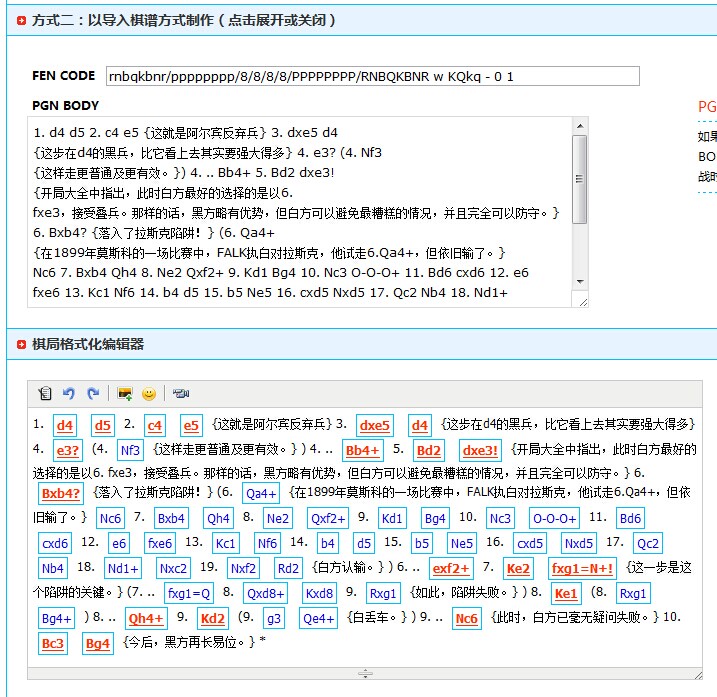Select the Nc3 move button

pos(500,518)
